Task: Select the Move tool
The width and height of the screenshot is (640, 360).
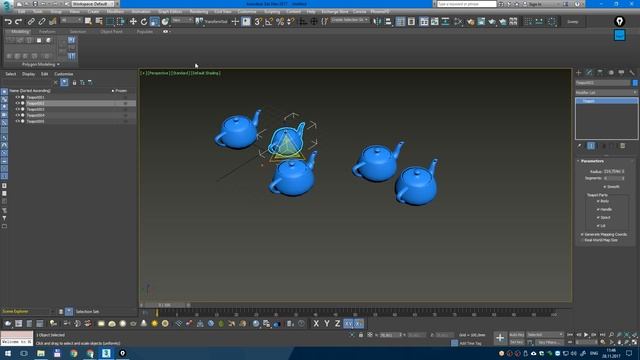Action: tap(133, 21)
